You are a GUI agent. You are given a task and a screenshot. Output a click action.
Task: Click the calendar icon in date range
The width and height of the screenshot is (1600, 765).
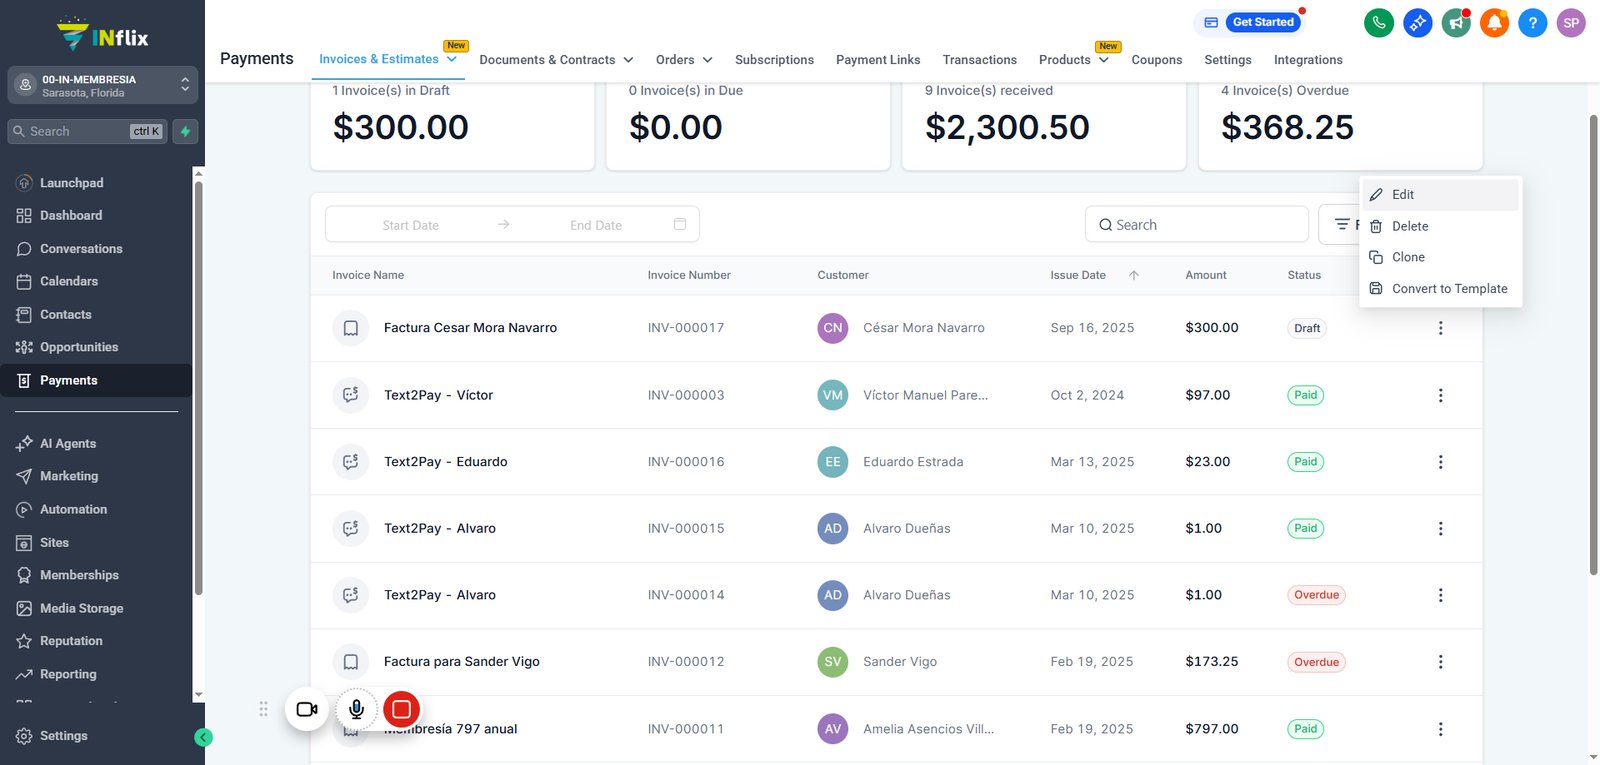[x=680, y=224]
